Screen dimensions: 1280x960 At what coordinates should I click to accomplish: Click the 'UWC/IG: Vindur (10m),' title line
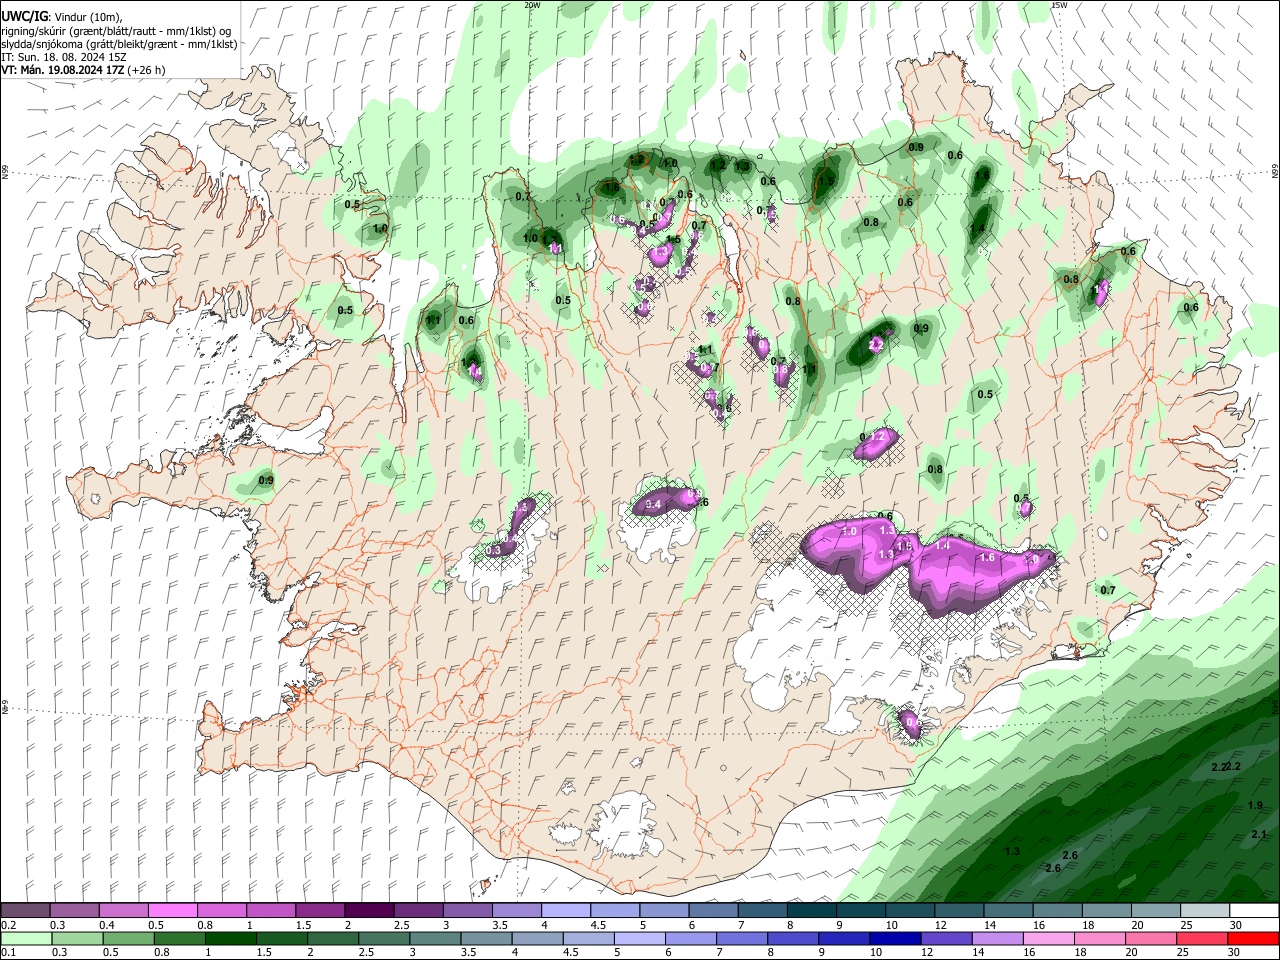click(61, 16)
